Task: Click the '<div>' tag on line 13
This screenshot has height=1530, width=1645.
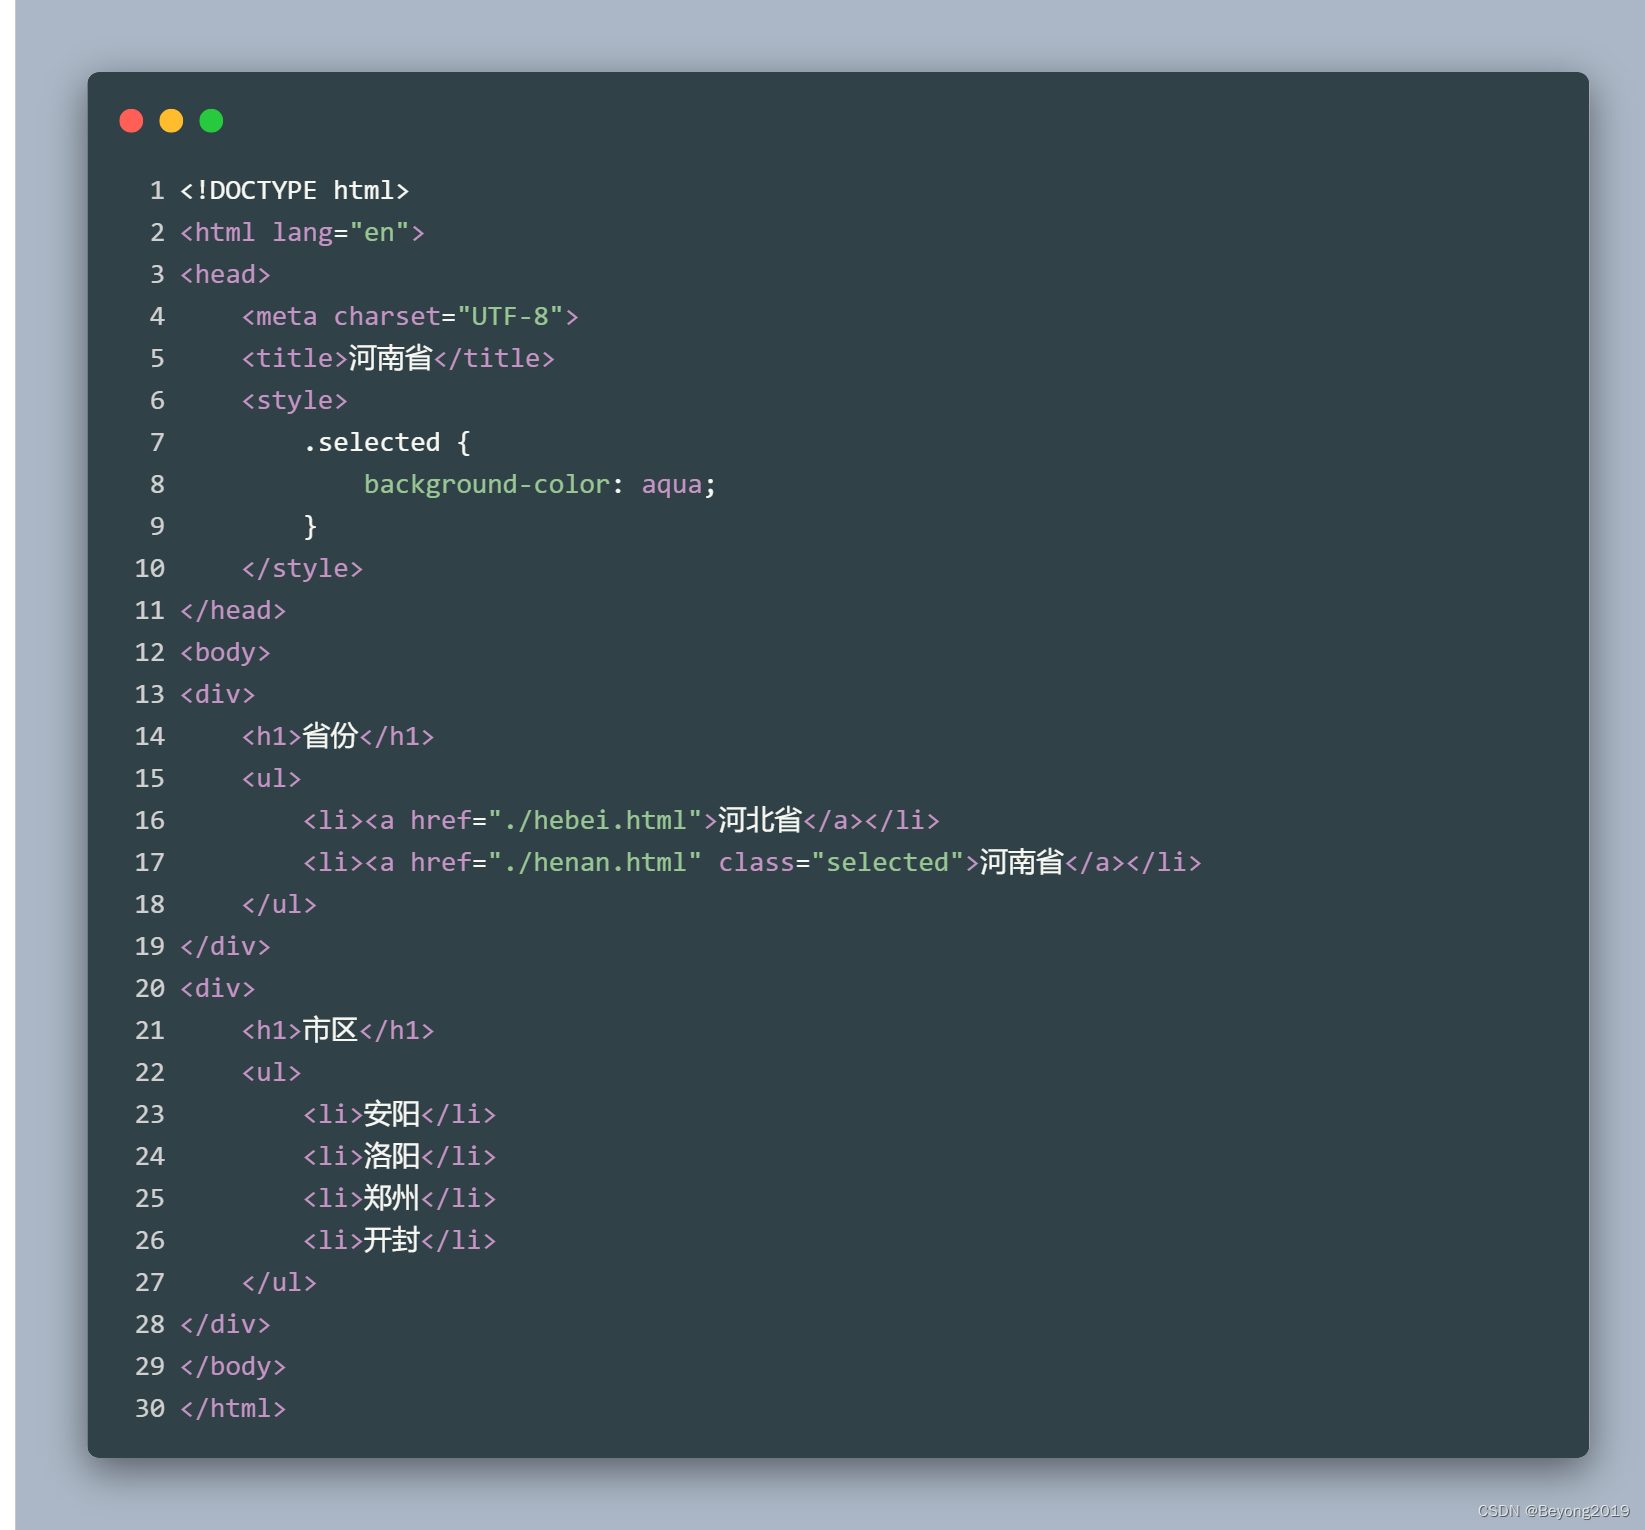Action: click(x=218, y=694)
